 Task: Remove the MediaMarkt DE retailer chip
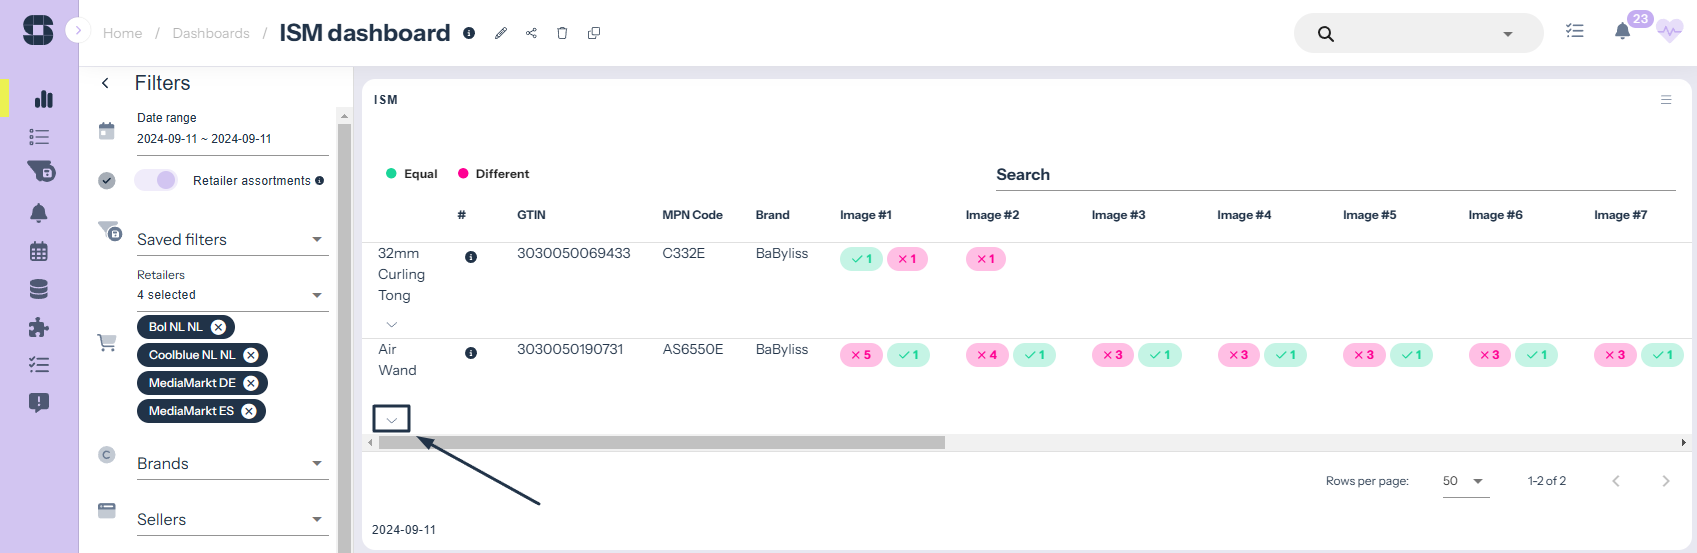[x=251, y=383]
